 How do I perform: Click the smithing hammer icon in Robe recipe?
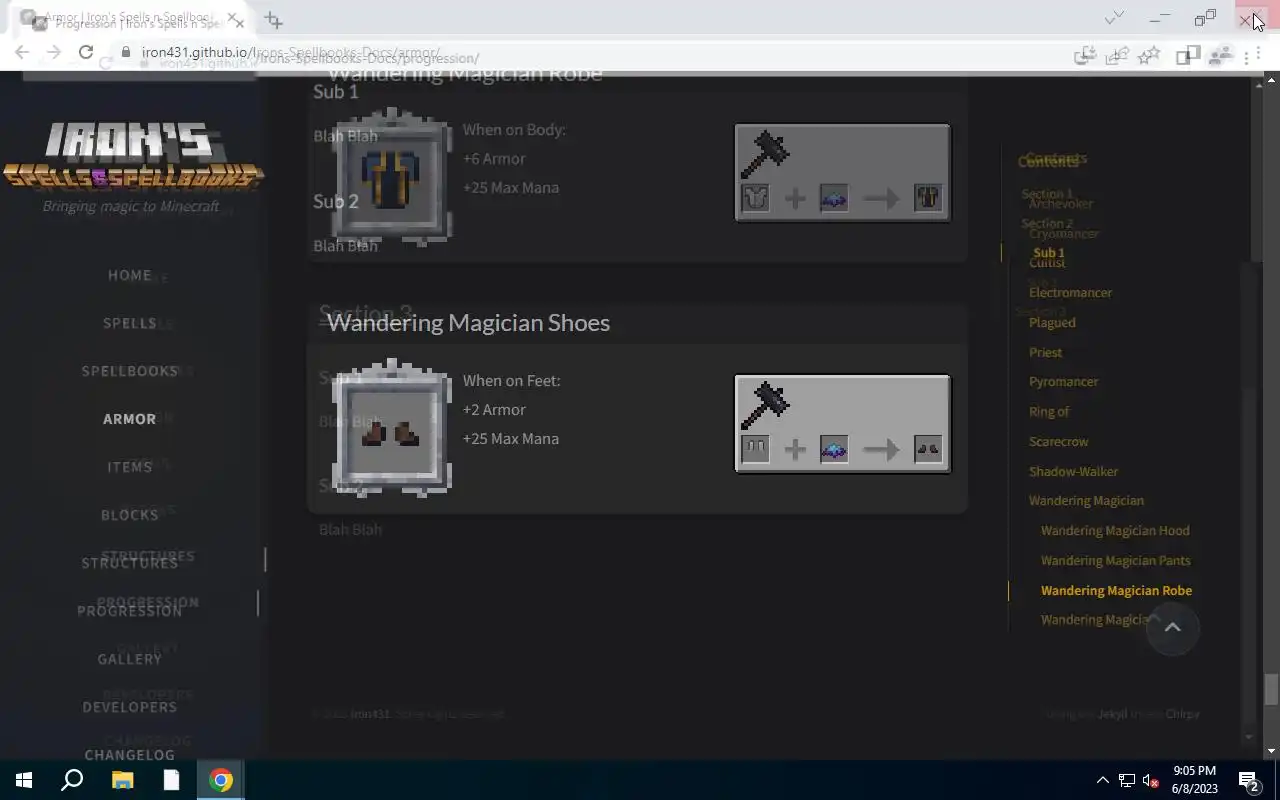[x=765, y=155]
